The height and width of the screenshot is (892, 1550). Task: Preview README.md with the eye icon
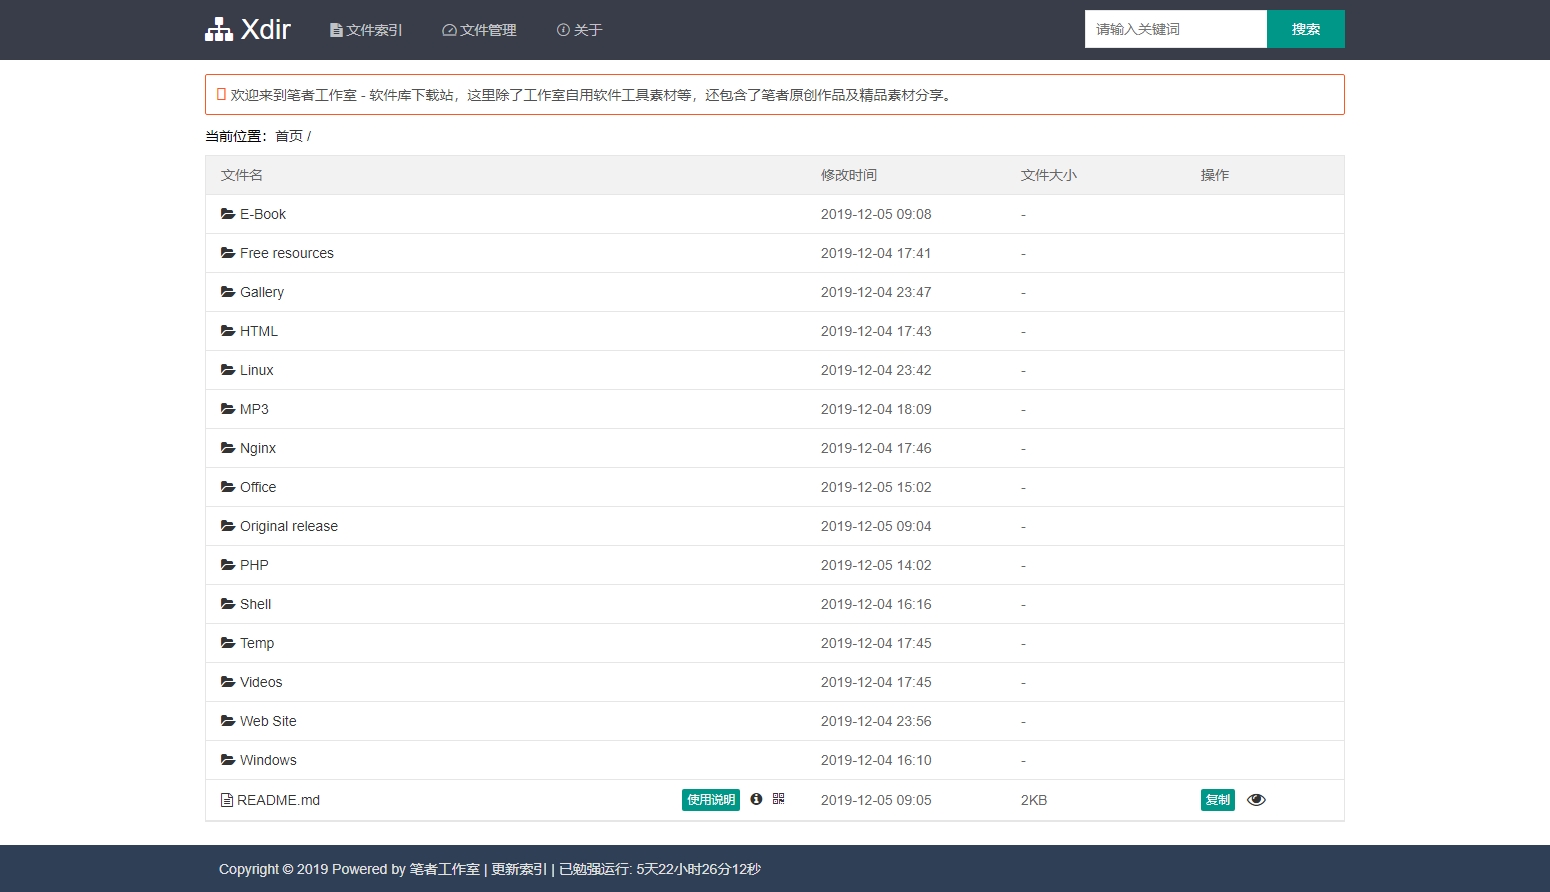coord(1257,800)
